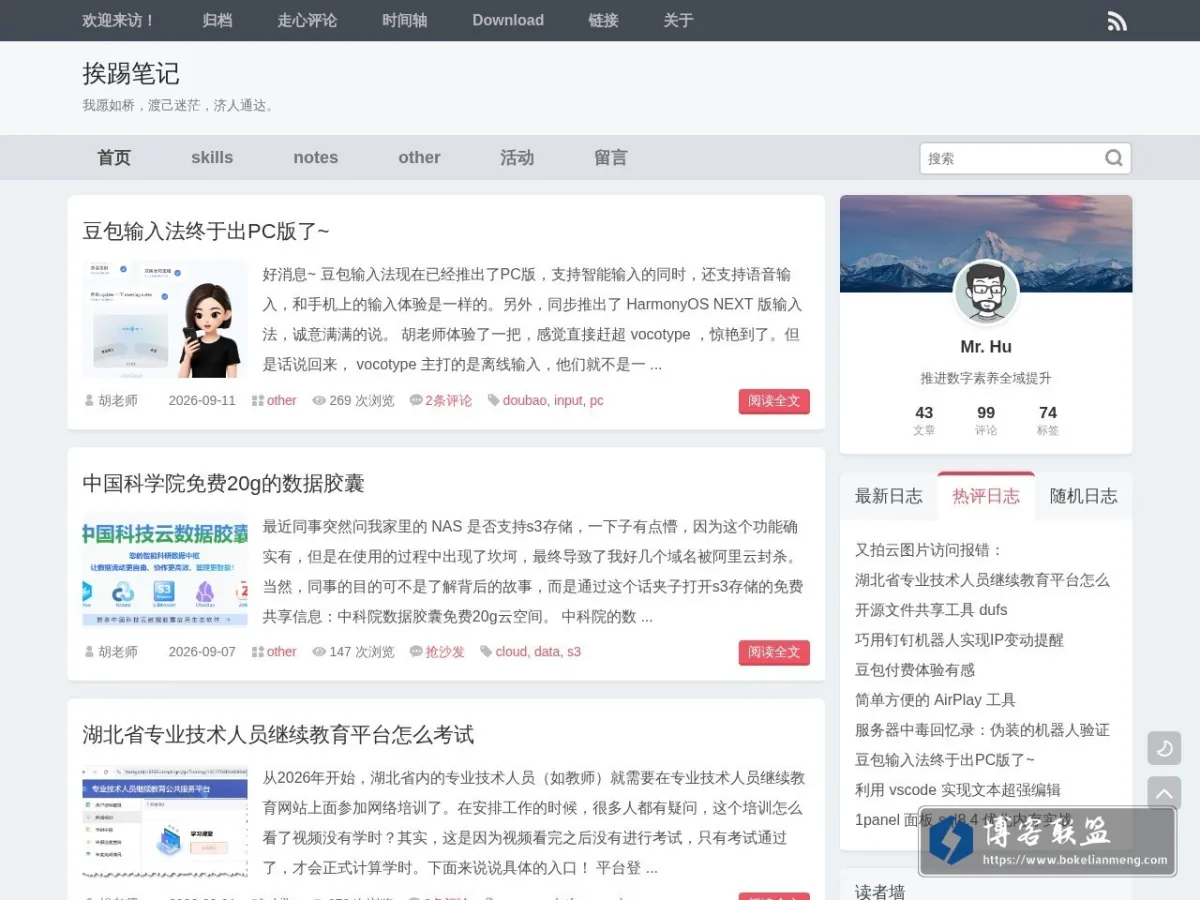Open 链接 in top navigation

603,20
